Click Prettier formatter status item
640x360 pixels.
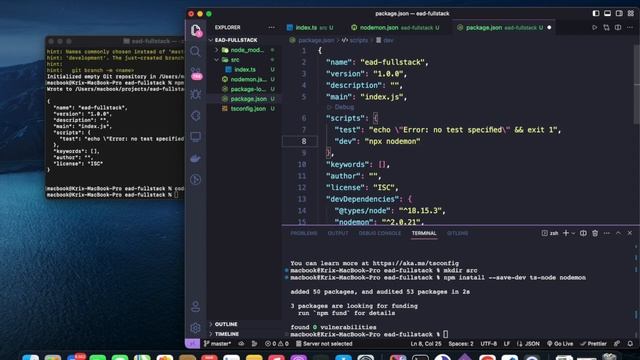(x=593, y=344)
